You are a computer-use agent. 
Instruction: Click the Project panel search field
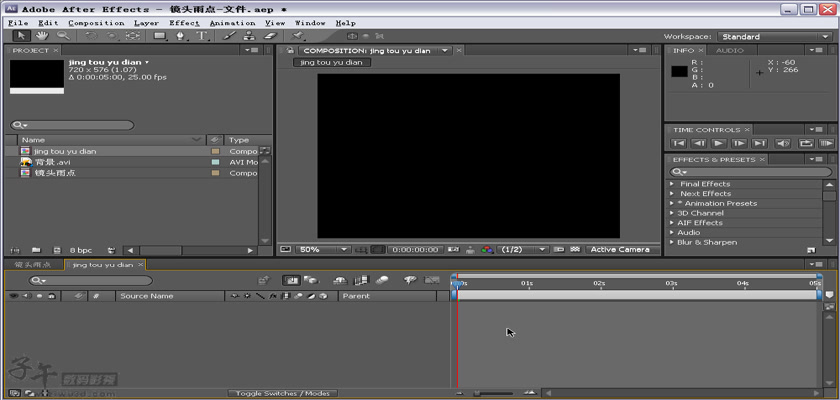tap(72, 125)
